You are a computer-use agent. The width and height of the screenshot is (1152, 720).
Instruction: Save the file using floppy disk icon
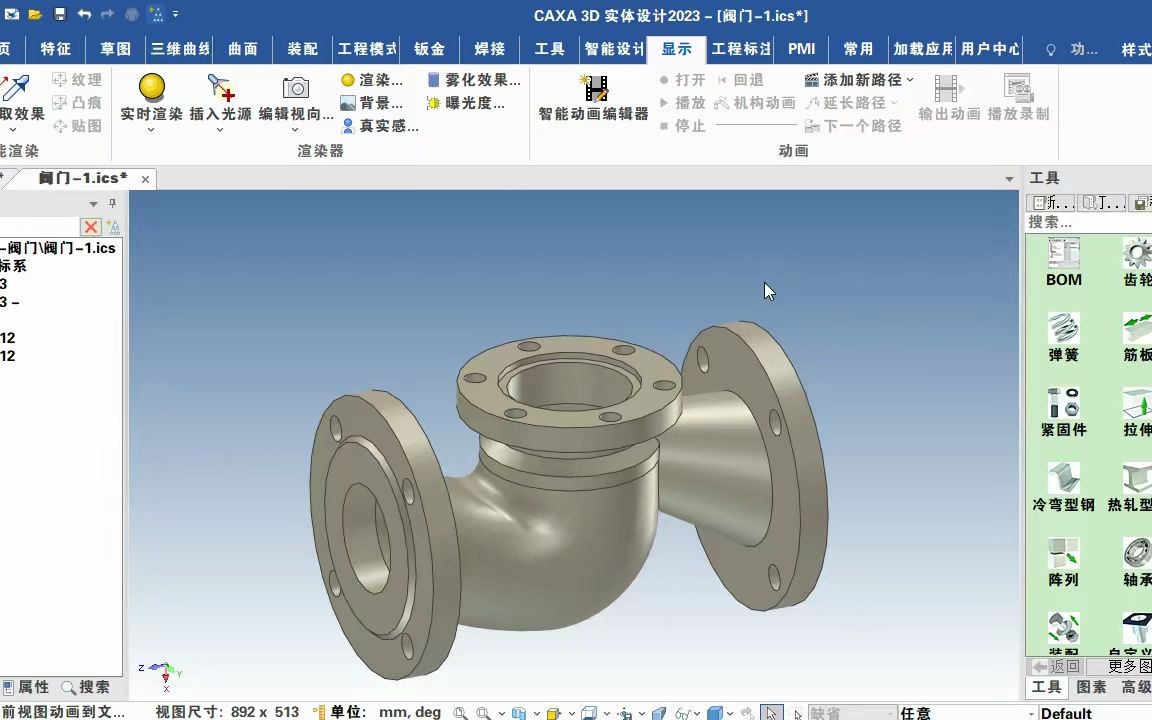[x=60, y=14]
